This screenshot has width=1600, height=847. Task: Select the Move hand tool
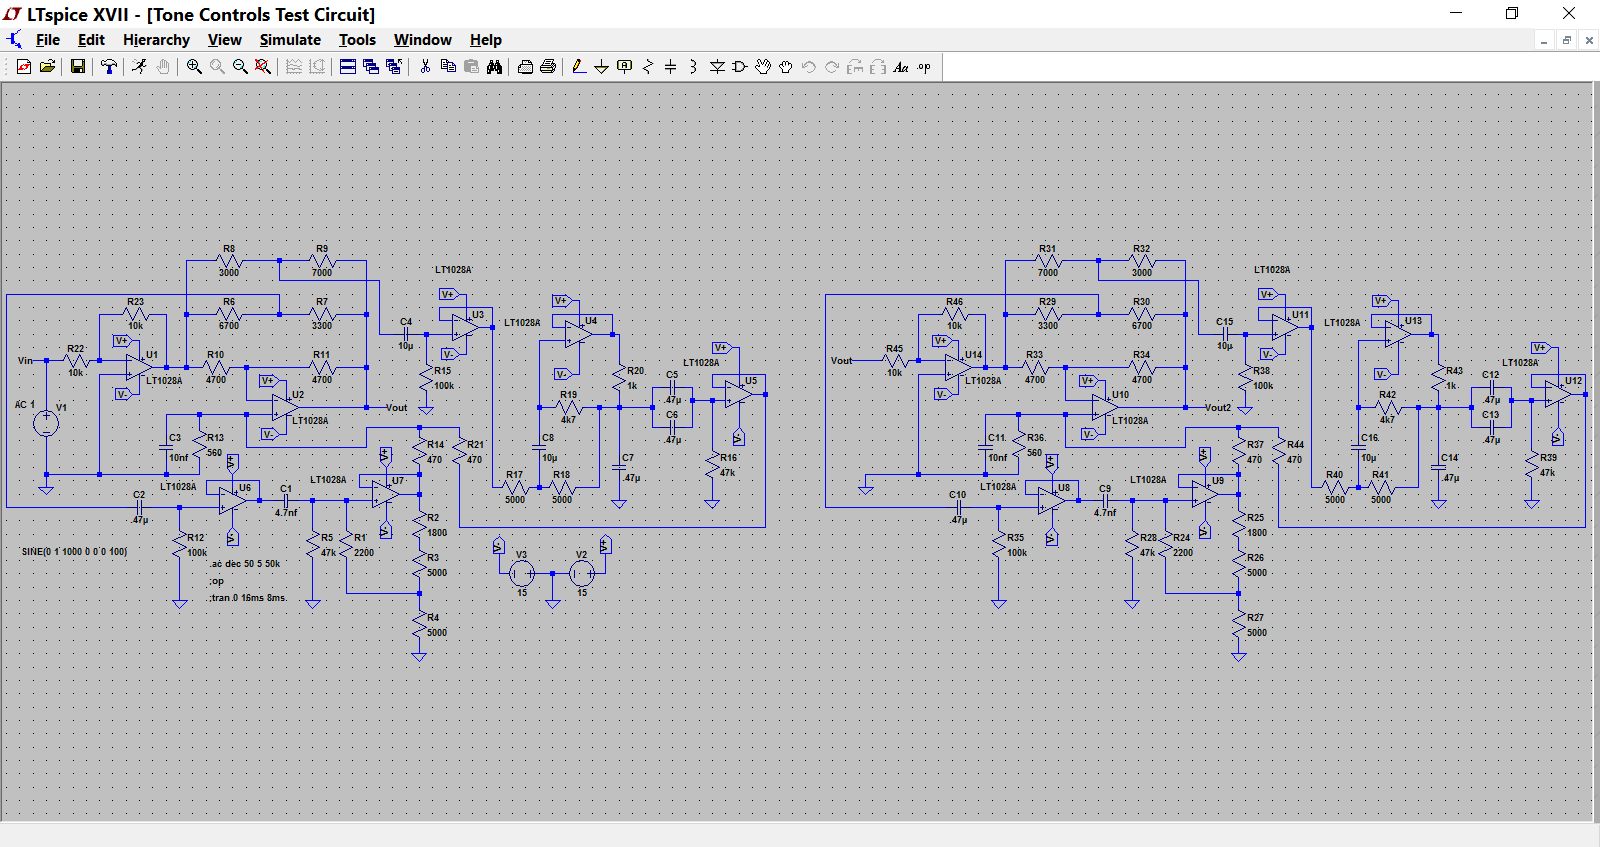(x=763, y=67)
